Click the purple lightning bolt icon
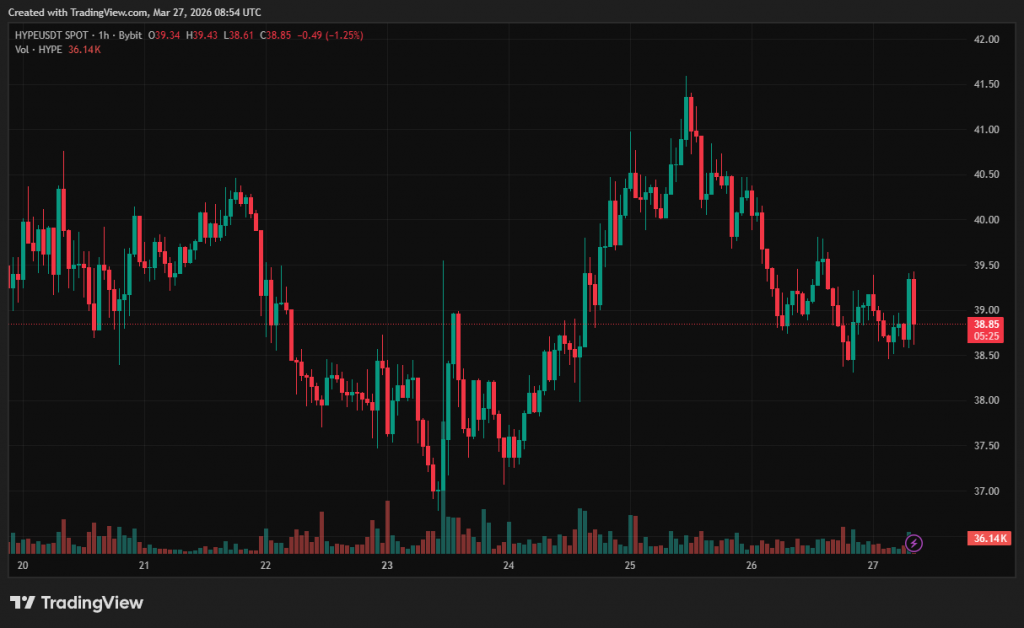Screen dimensions: 1024x628 (913, 543)
